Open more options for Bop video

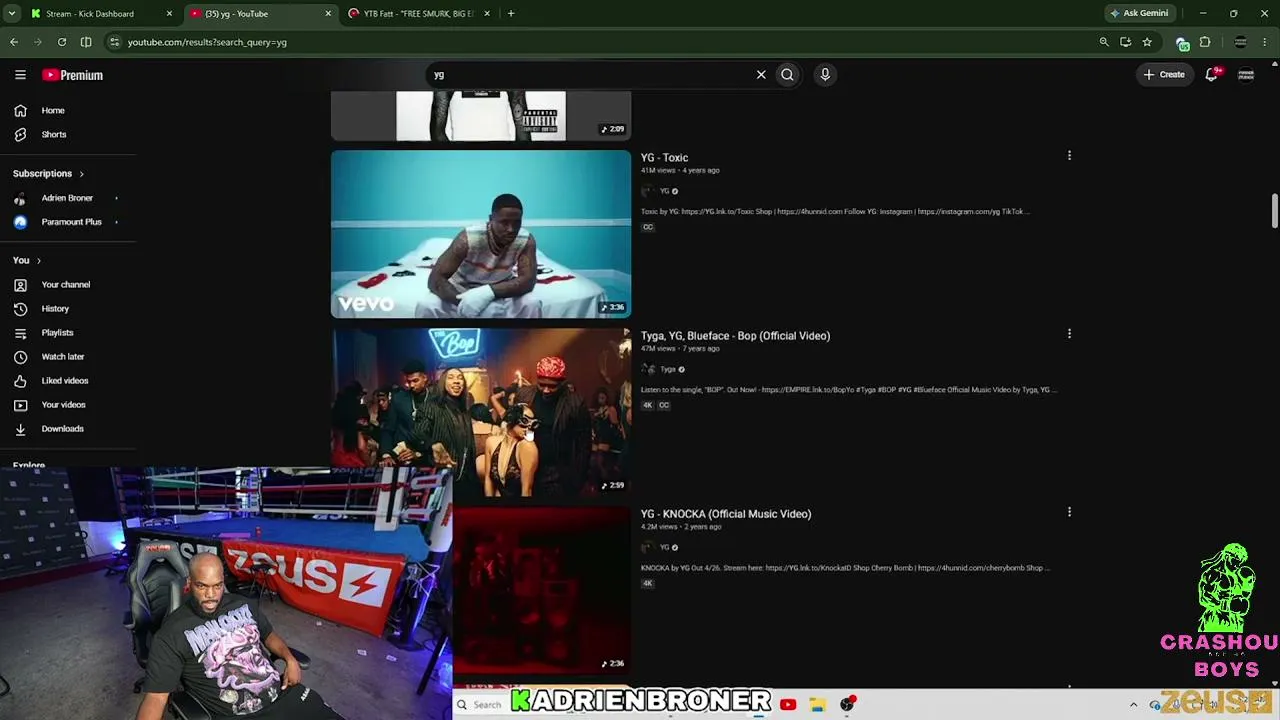pos(1069,334)
